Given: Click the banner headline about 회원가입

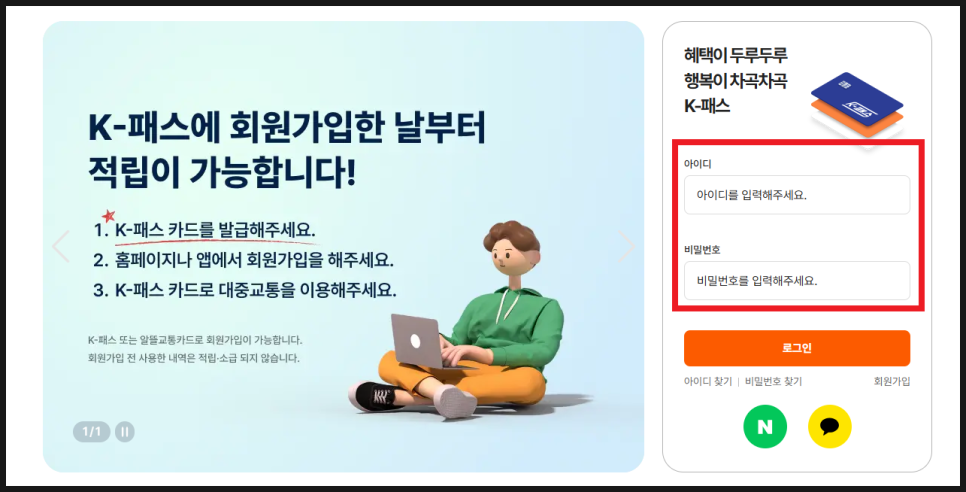Looking at the screenshot, I should coord(288,150).
